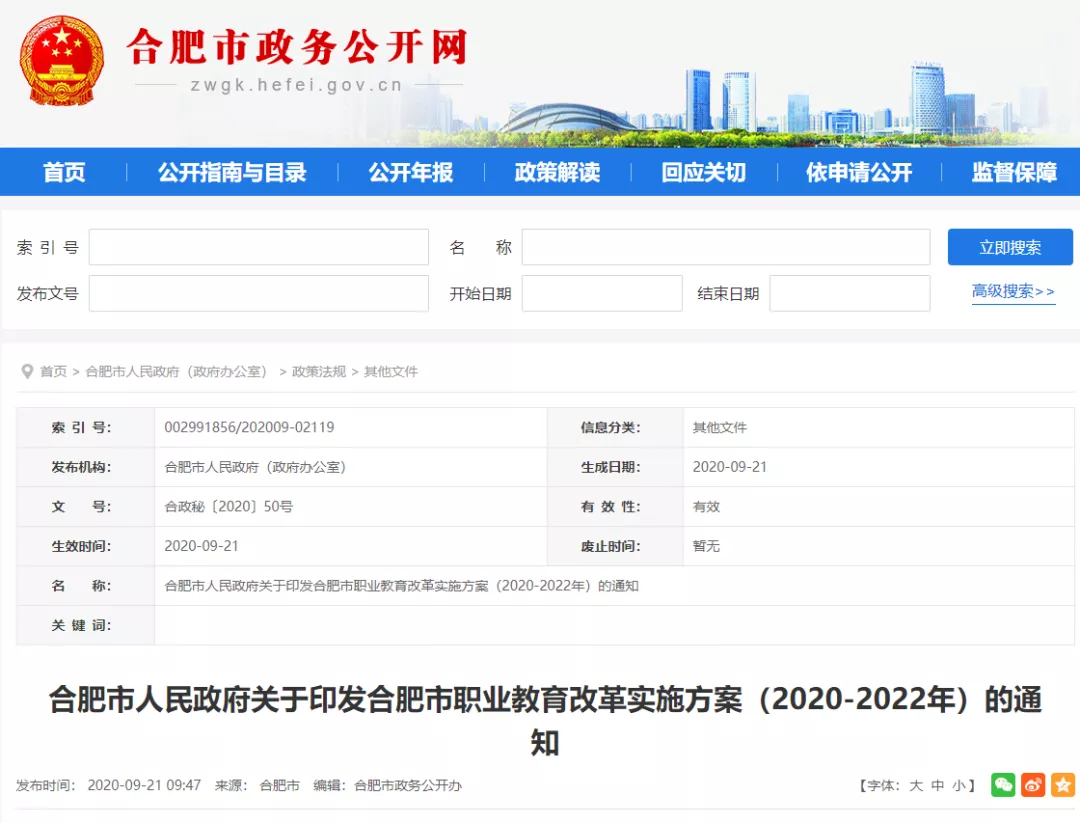Image resolution: width=1080 pixels, height=823 pixels.
Task: Click the national emblem site logo
Action: (x=62, y=60)
